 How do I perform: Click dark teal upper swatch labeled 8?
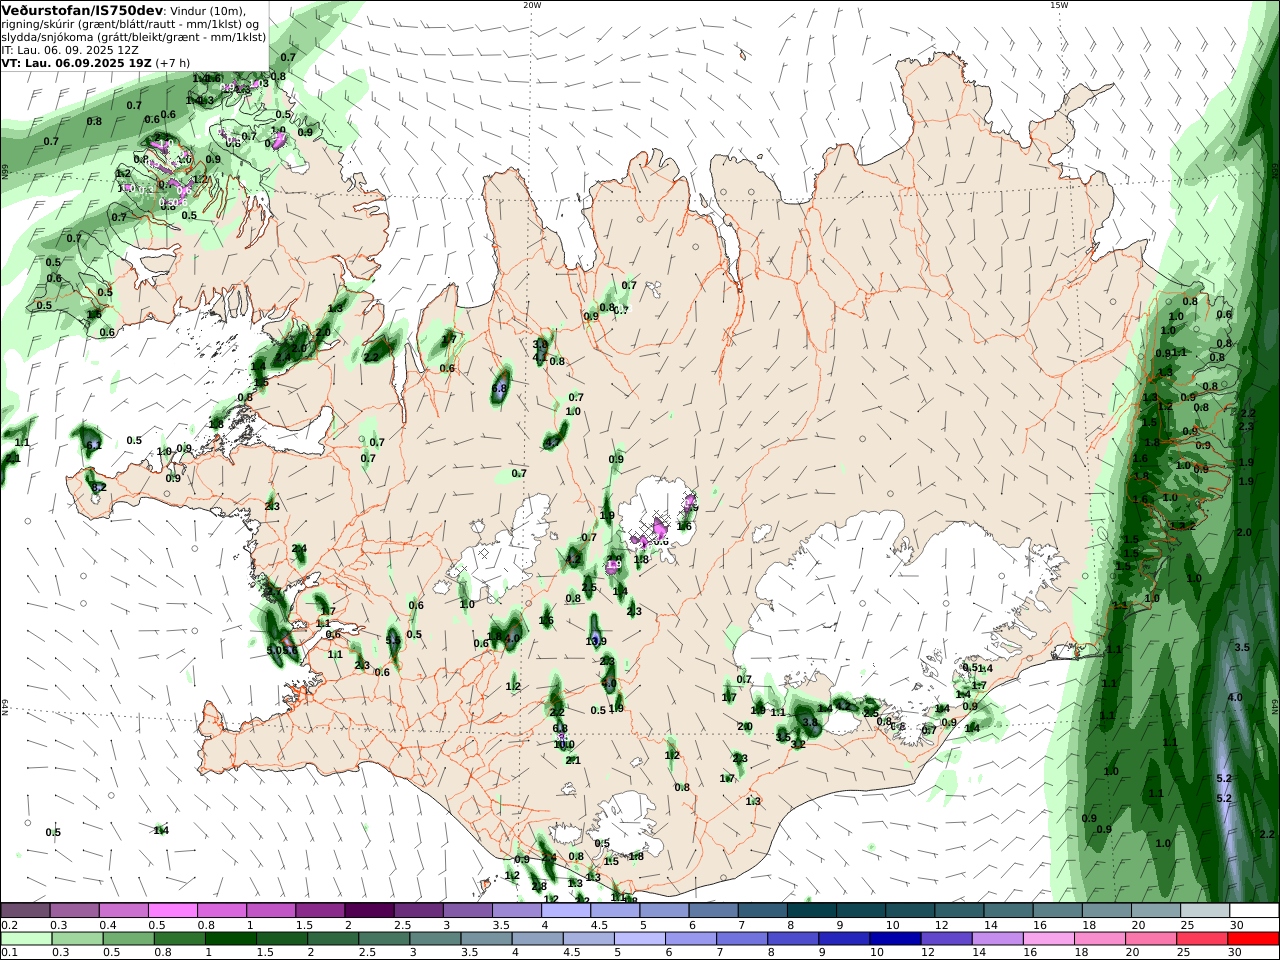pyautogui.click(x=810, y=911)
